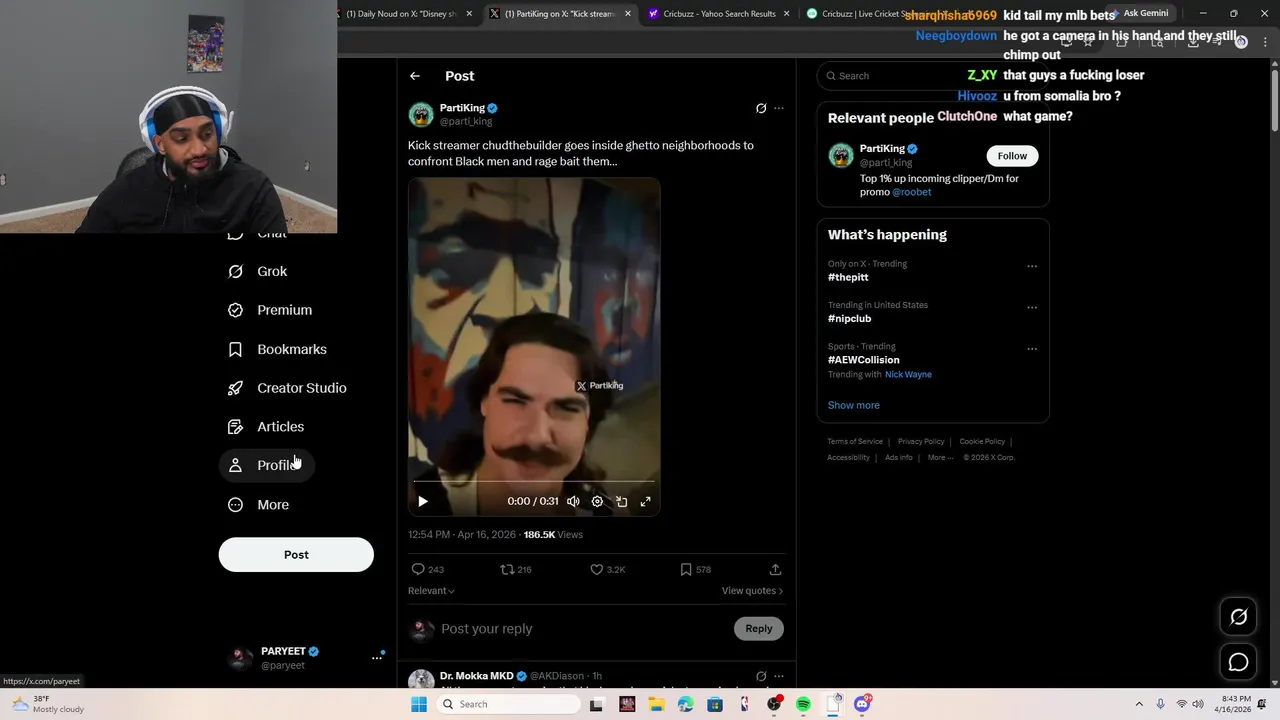The width and height of the screenshot is (1280, 720).
Task: Open View quotes link
Action: tap(752, 591)
